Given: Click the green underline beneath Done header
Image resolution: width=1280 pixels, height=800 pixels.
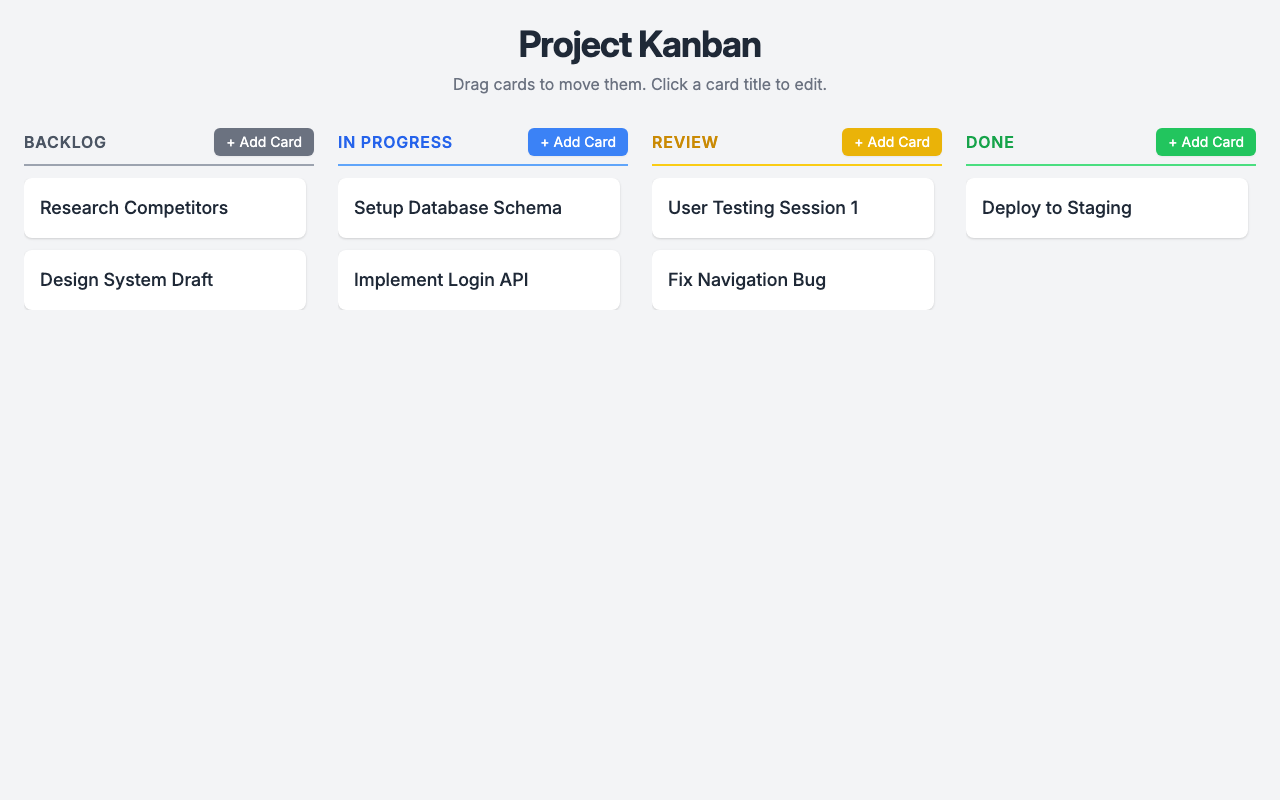Looking at the screenshot, I should tap(1110, 164).
